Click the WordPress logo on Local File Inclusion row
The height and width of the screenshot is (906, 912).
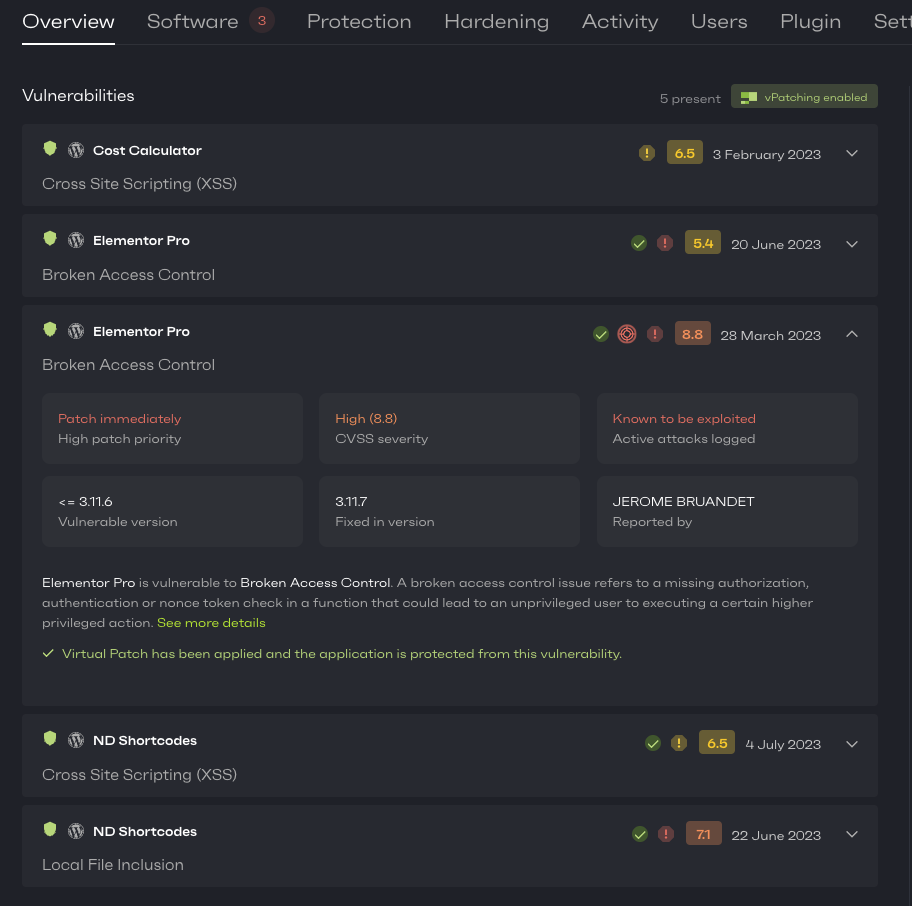(76, 832)
